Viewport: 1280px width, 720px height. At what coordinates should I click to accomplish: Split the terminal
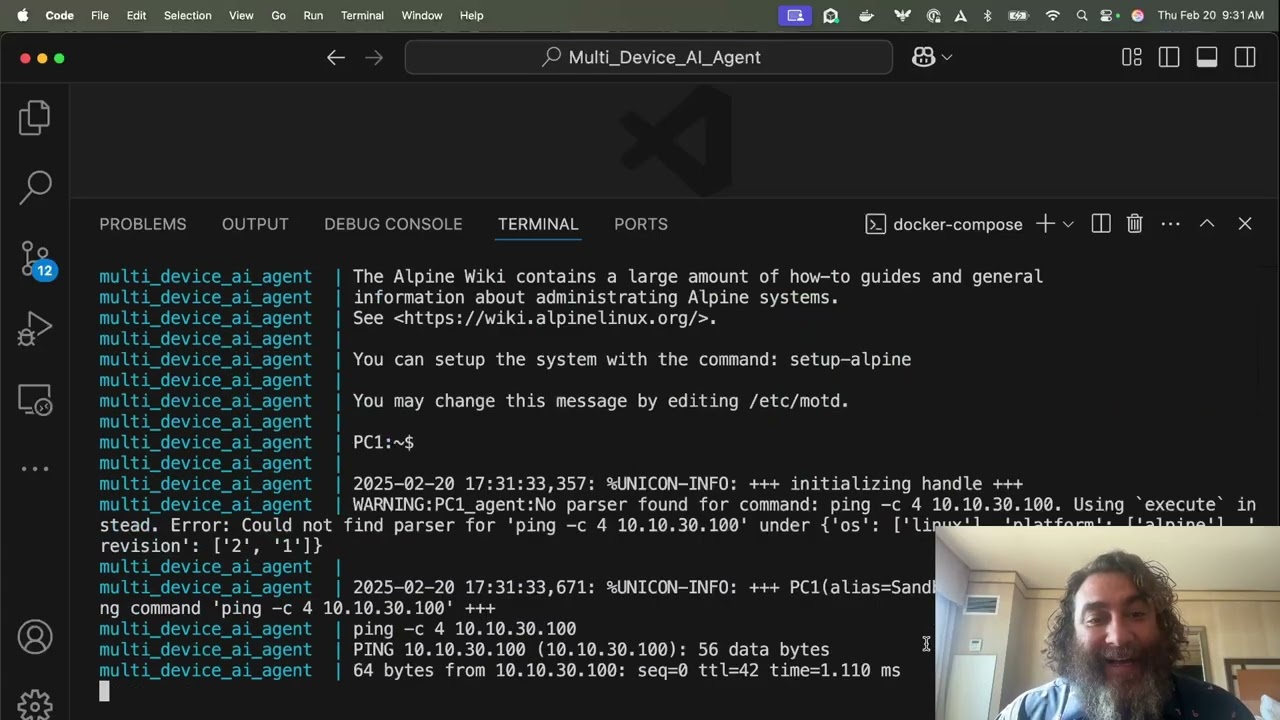[x=1101, y=224]
